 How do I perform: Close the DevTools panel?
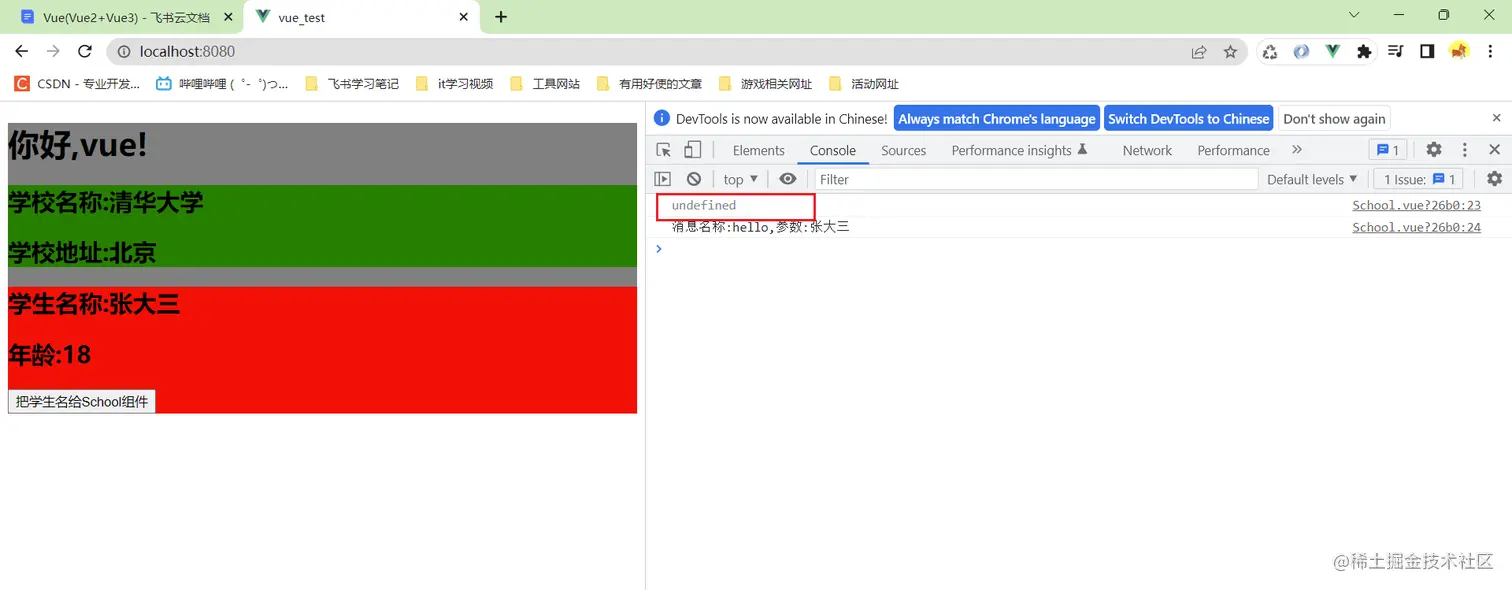pos(1494,150)
